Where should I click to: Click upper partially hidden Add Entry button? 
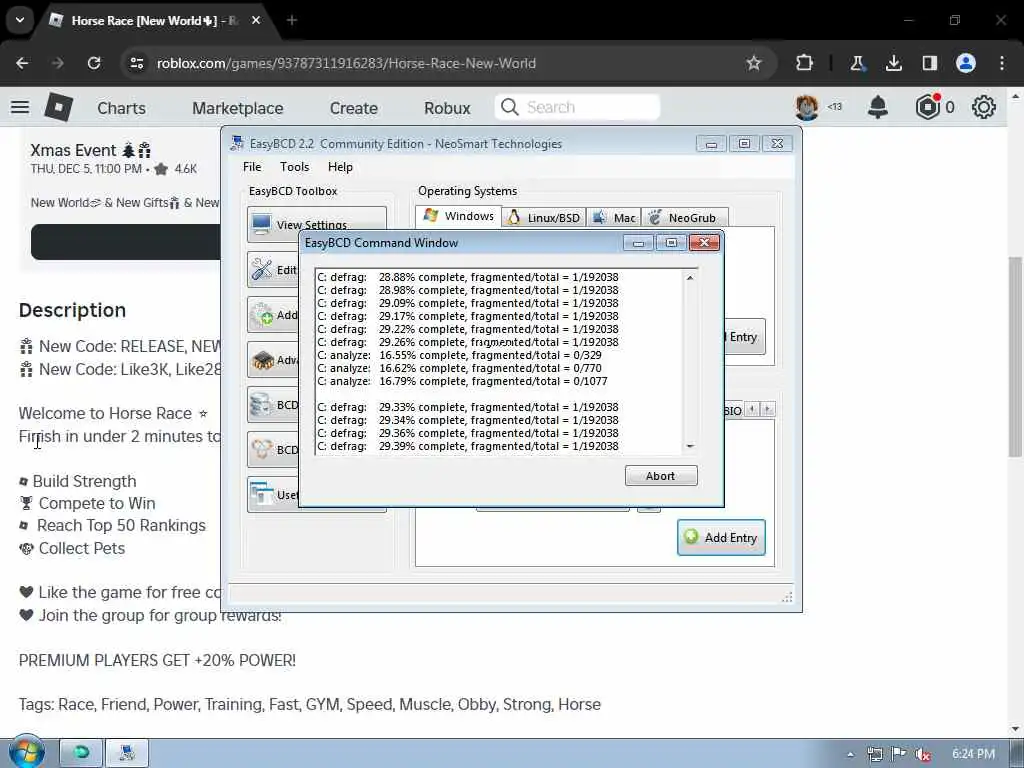pyautogui.click(x=744, y=337)
